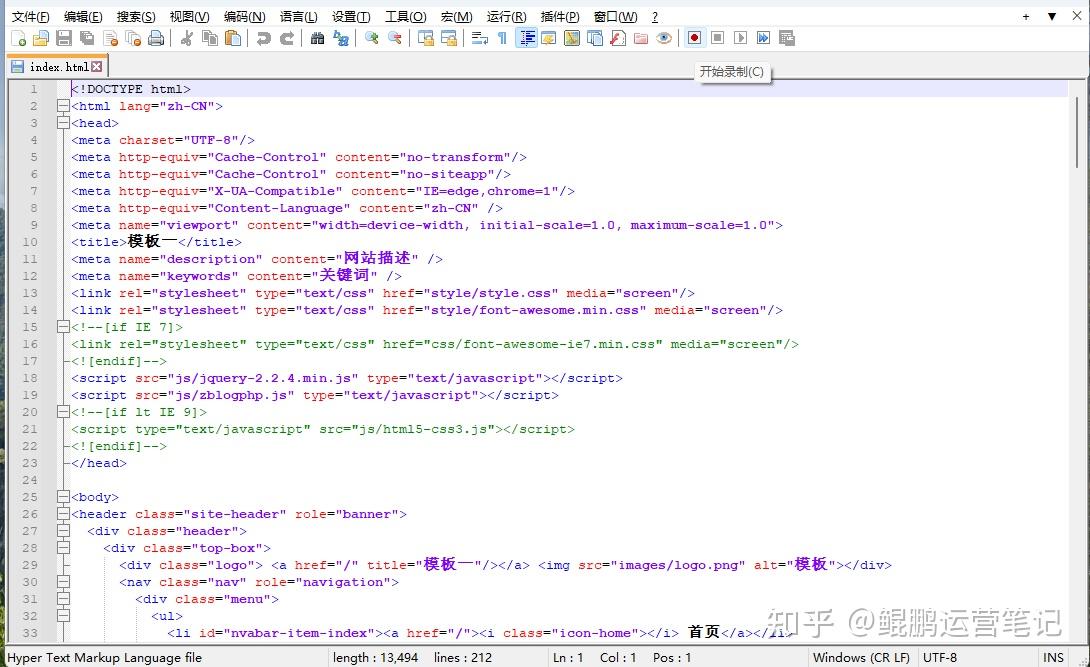Click the Zoom In magnifier icon
Viewport: 1090px width, 667px height.
(371, 37)
